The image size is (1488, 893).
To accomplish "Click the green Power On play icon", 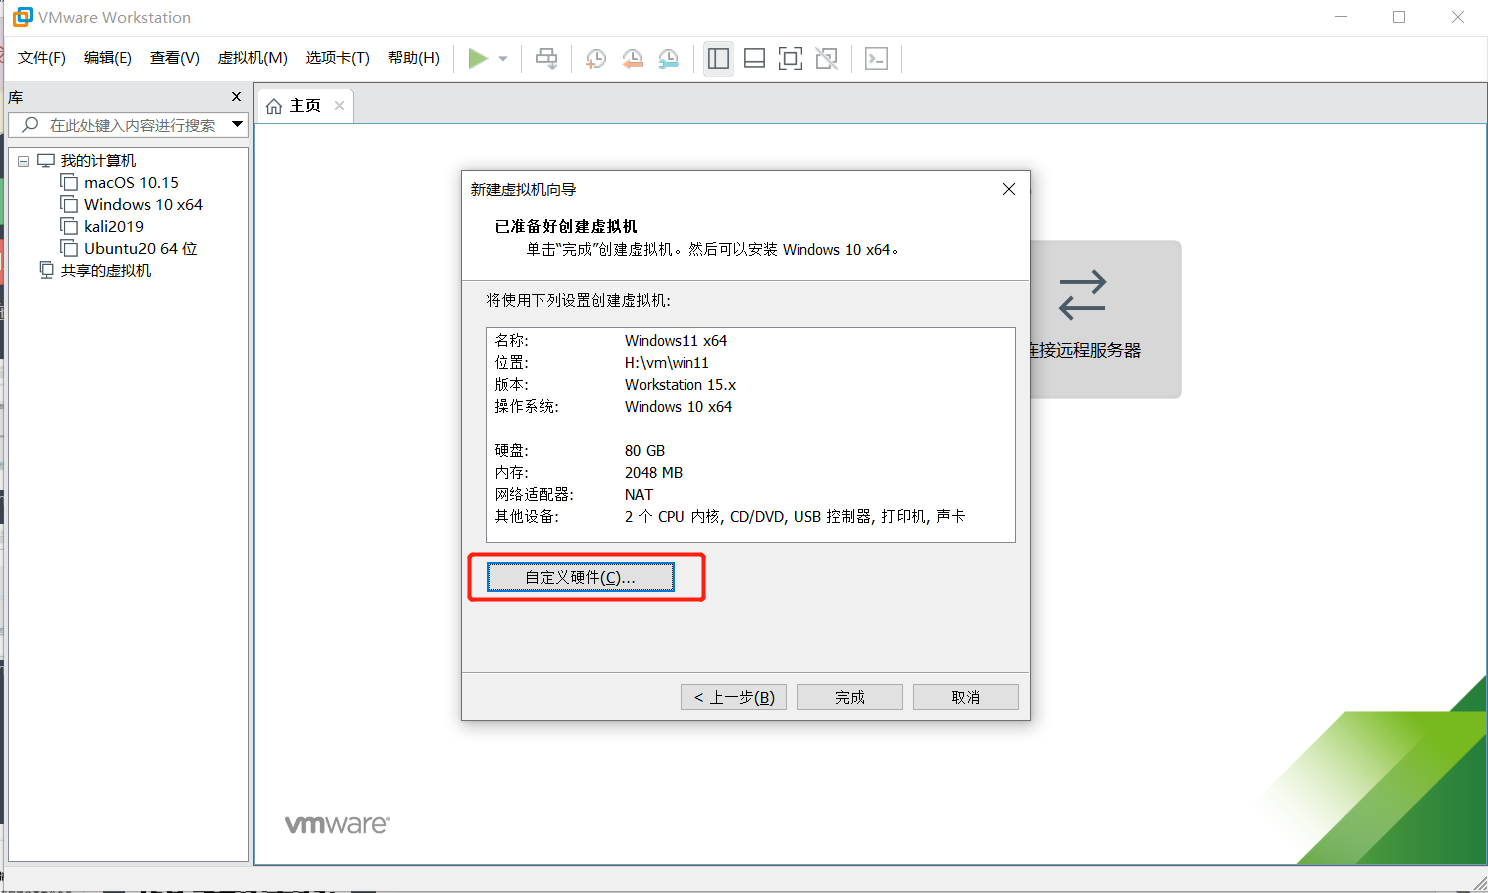I will [x=478, y=59].
